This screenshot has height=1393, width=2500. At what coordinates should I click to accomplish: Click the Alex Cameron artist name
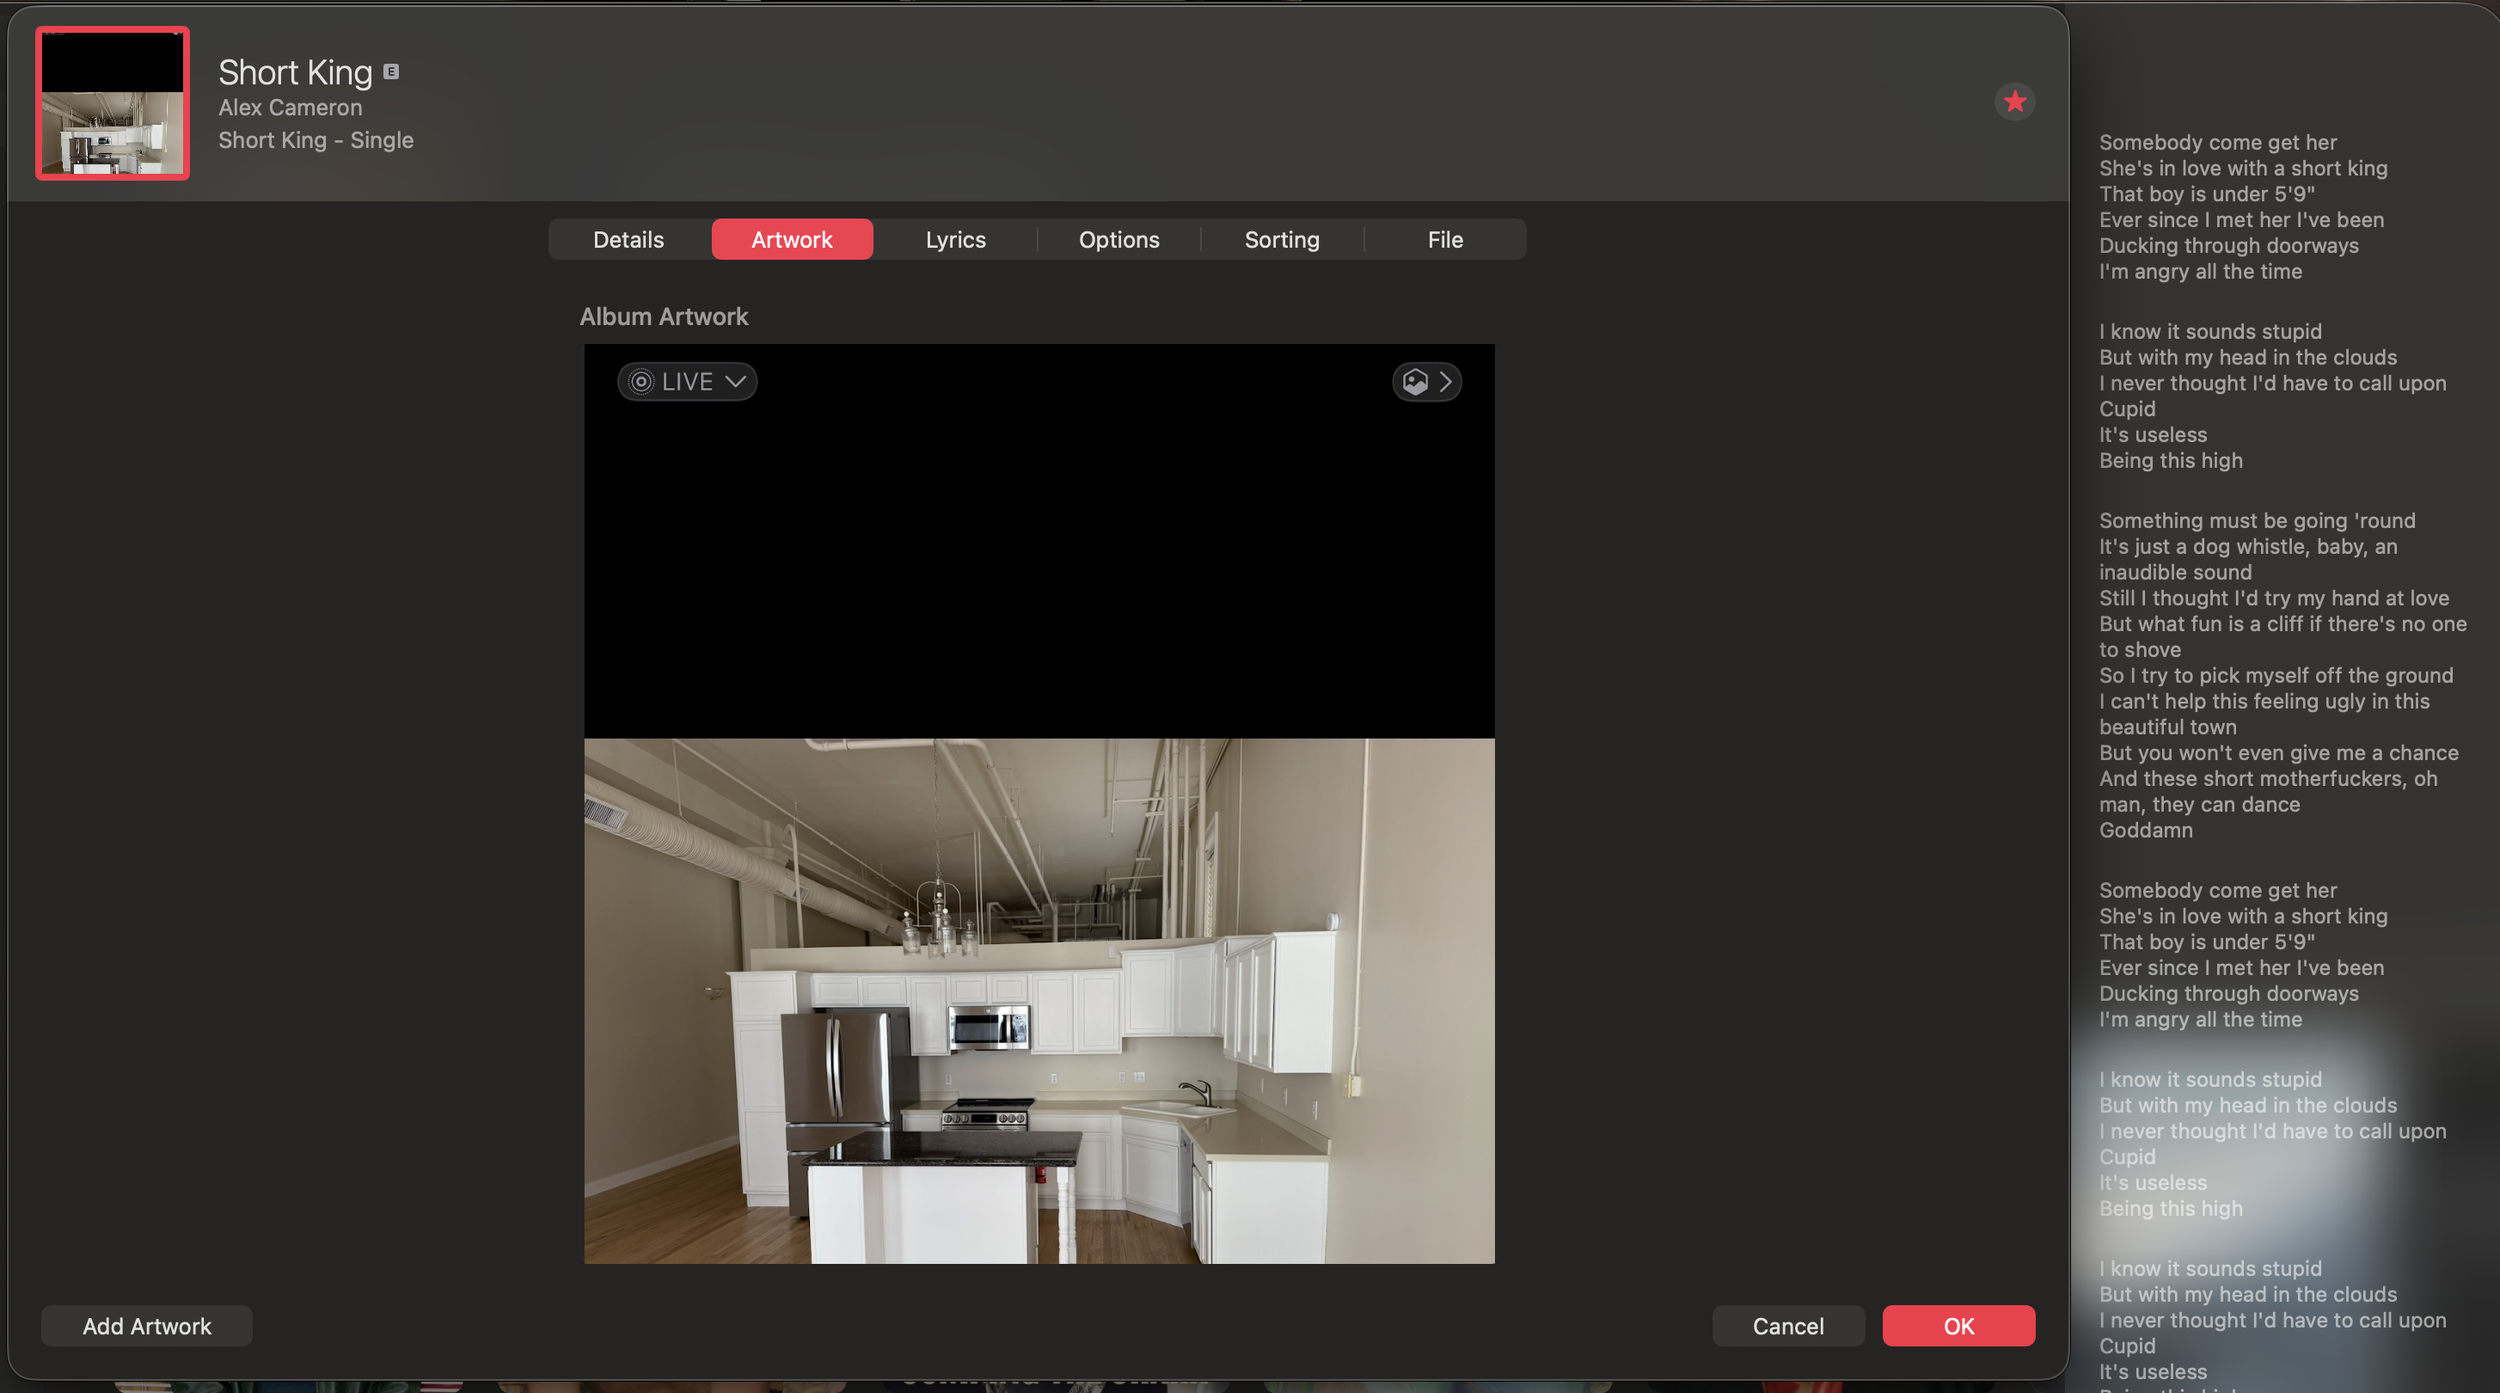tap(290, 107)
